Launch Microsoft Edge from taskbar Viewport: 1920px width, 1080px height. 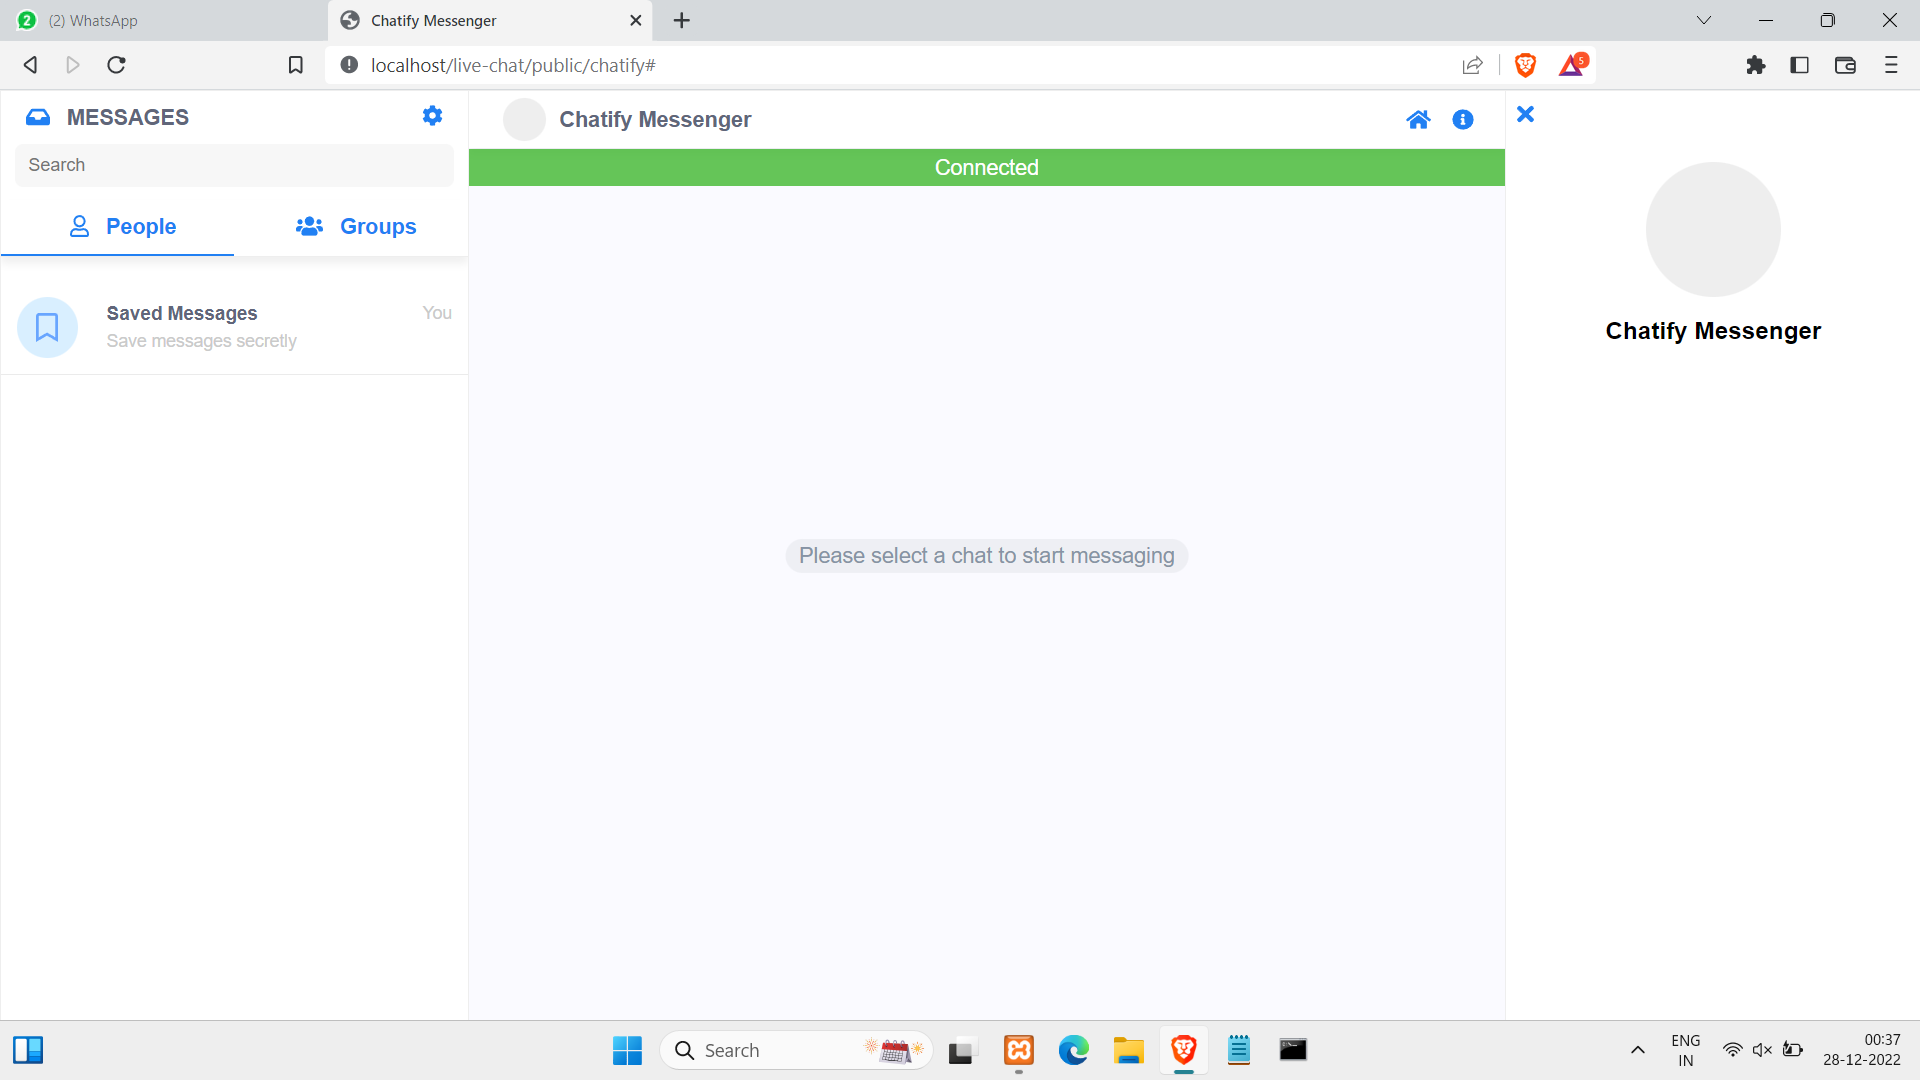click(1073, 1050)
